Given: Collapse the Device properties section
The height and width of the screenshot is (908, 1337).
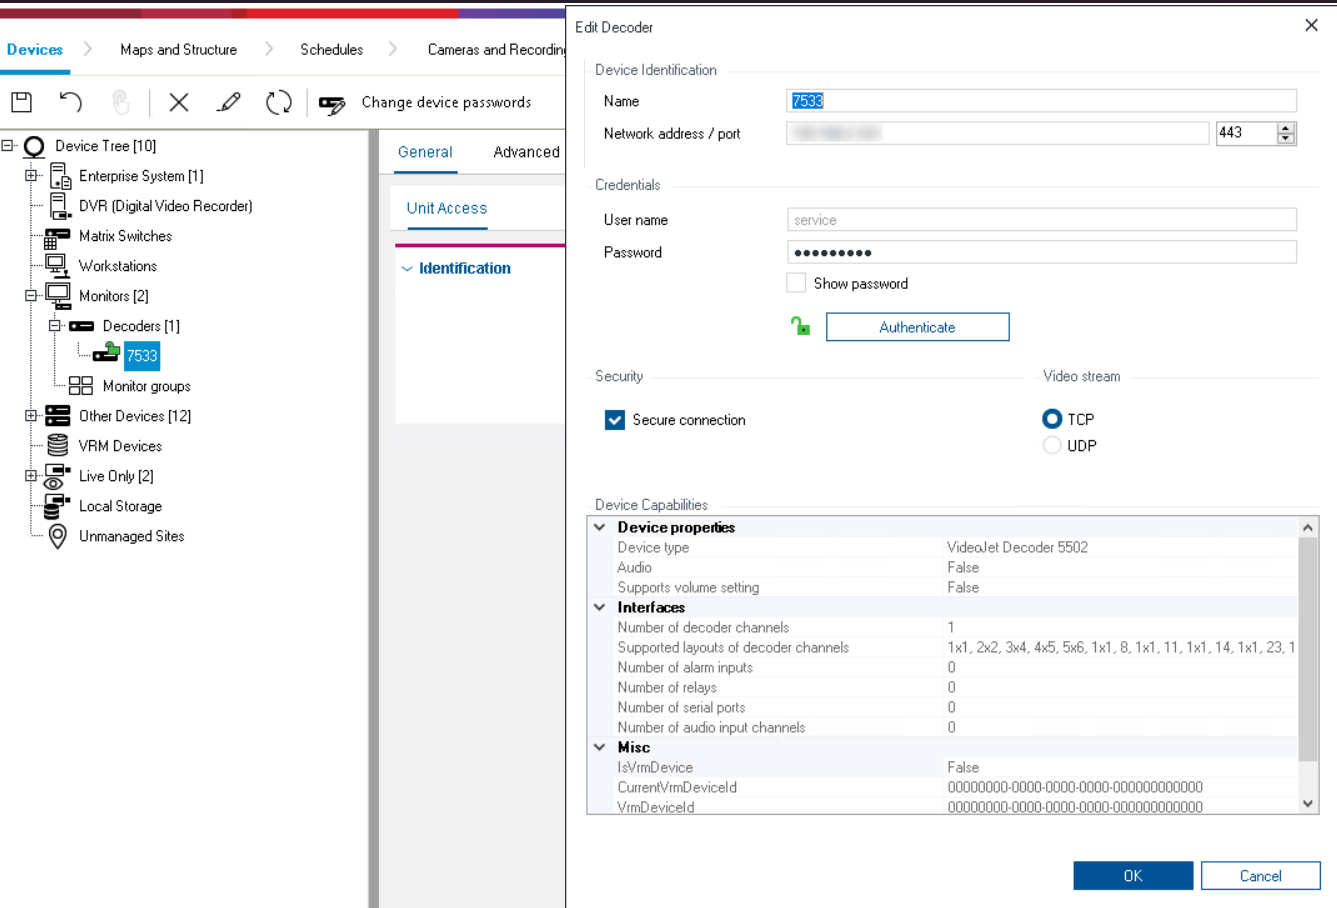Looking at the screenshot, I should [x=600, y=527].
